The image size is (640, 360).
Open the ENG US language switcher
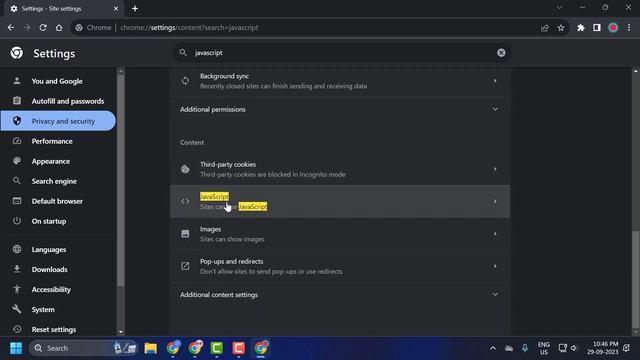tap(544, 348)
